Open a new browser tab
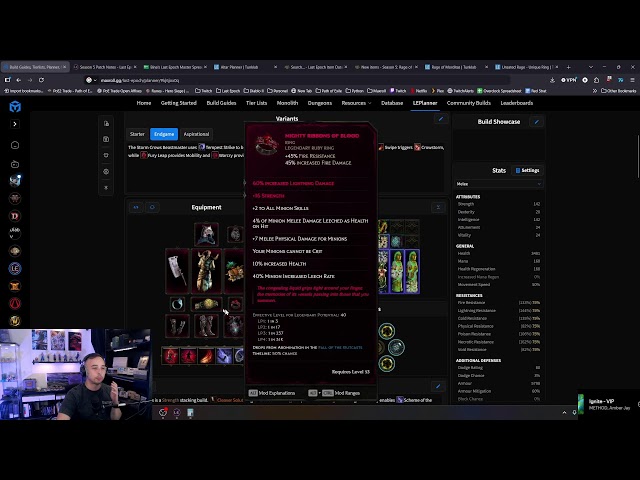This screenshot has width=640, height=480. click(x=569, y=67)
